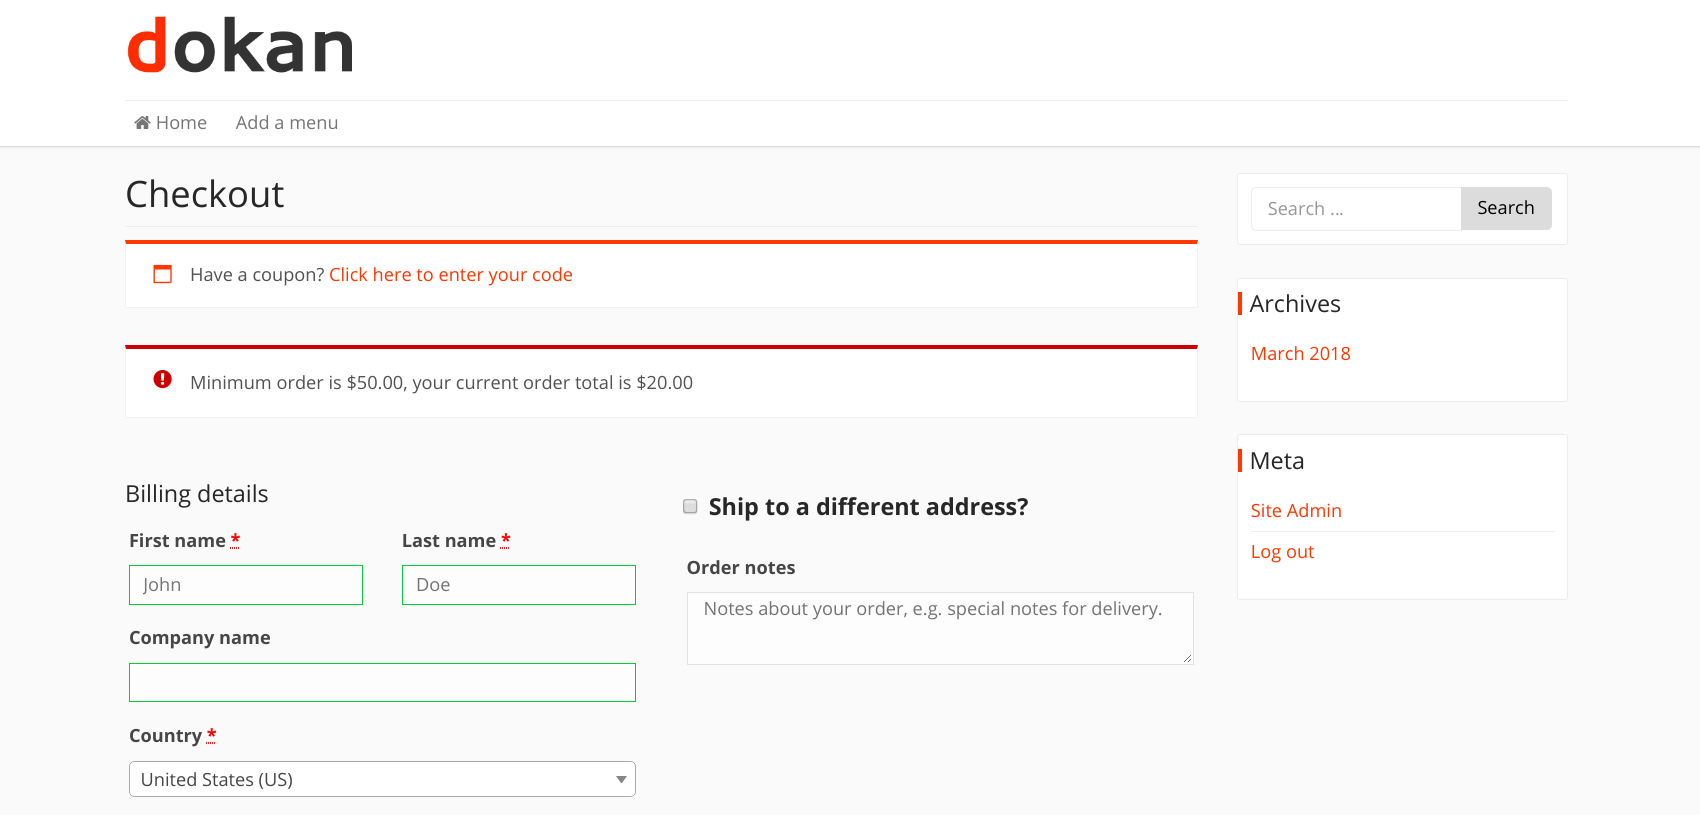This screenshot has height=815, width=1700.
Task: Select the Add a menu item
Action: 287,122
